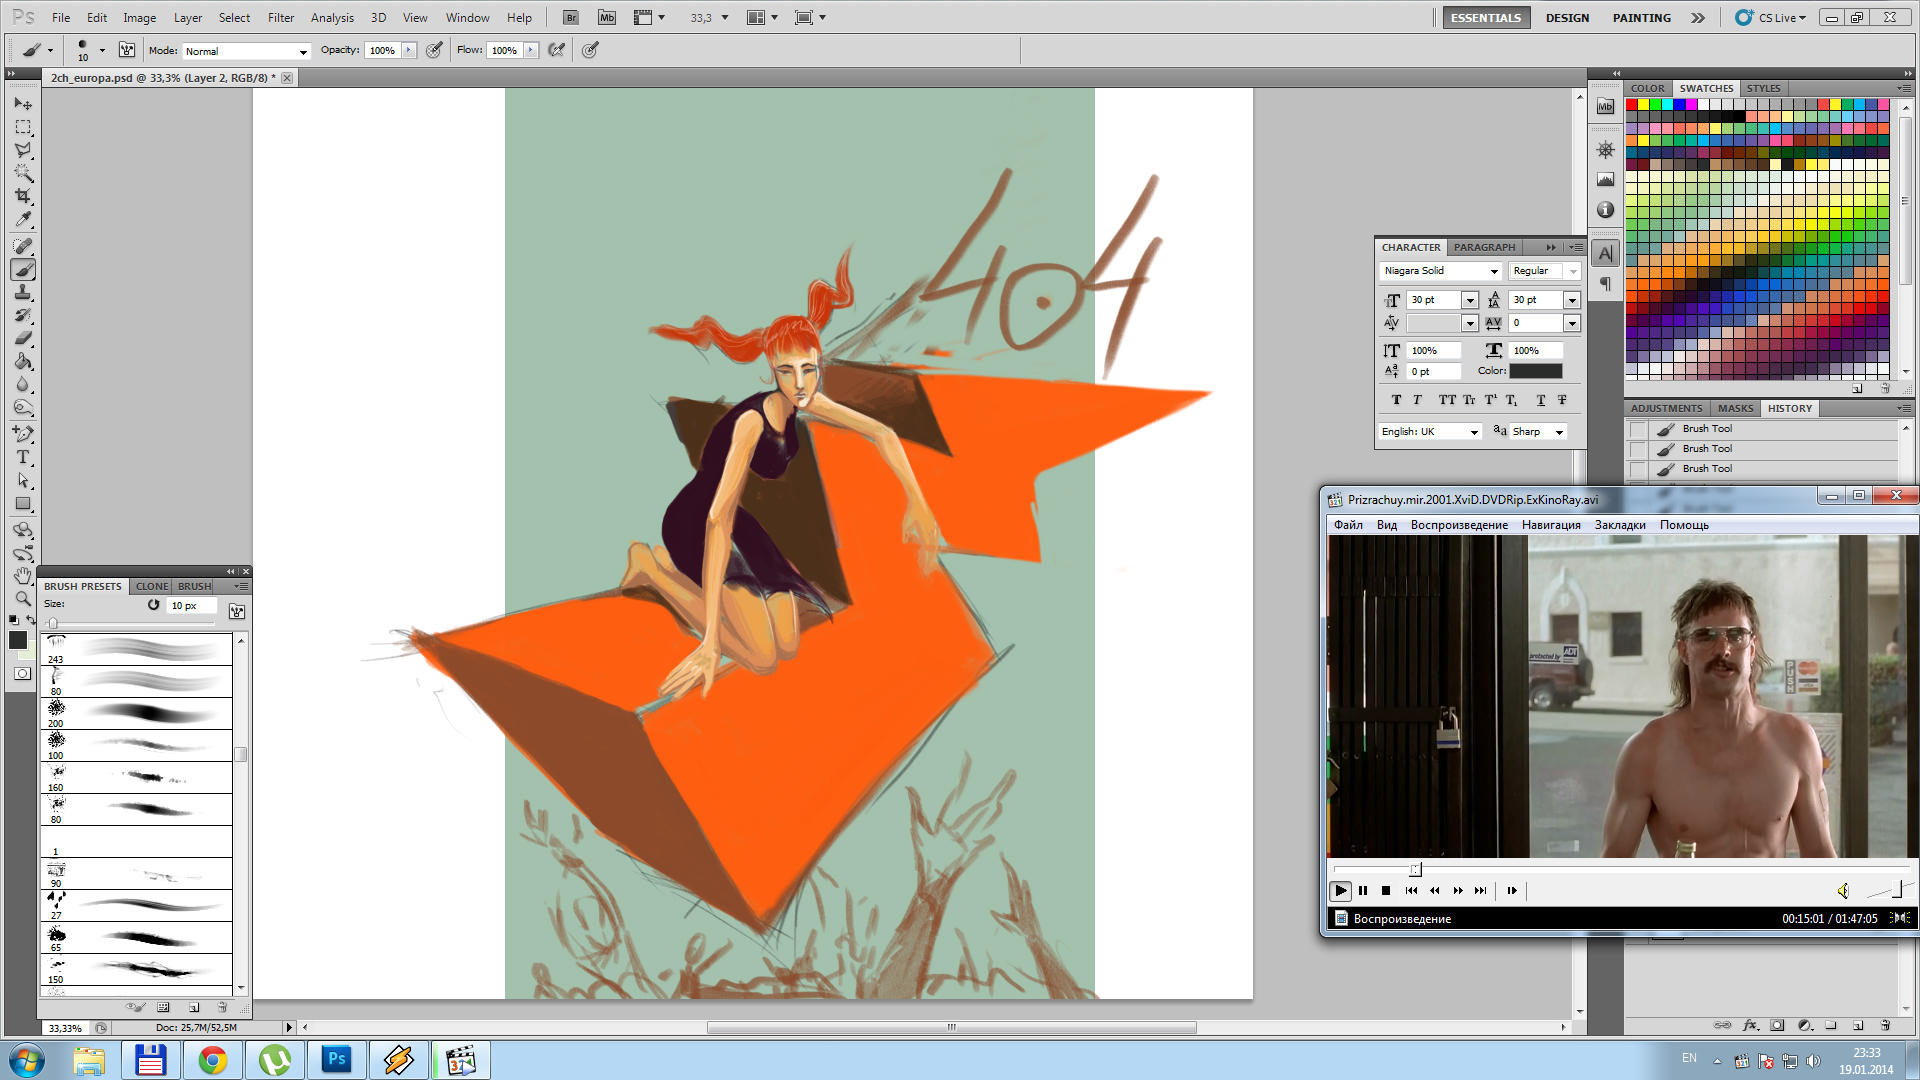The width and height of the screenshot is (1920, 1080).
Task: Open the Paragraph panel icon in dock
Action: pyautogui.click(x=1605, y=284)
